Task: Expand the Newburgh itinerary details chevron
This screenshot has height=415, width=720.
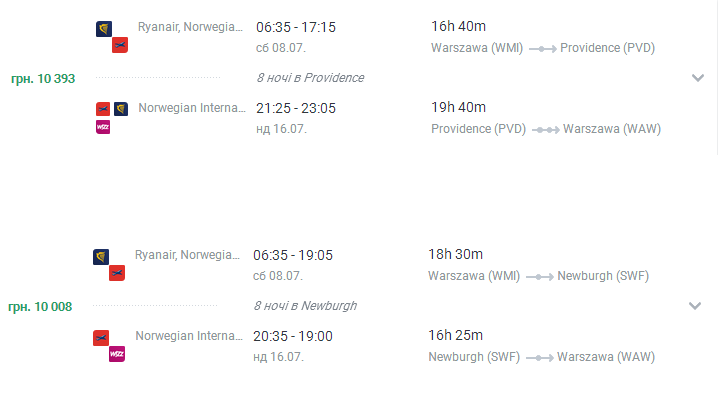Action: coord(695,306)
